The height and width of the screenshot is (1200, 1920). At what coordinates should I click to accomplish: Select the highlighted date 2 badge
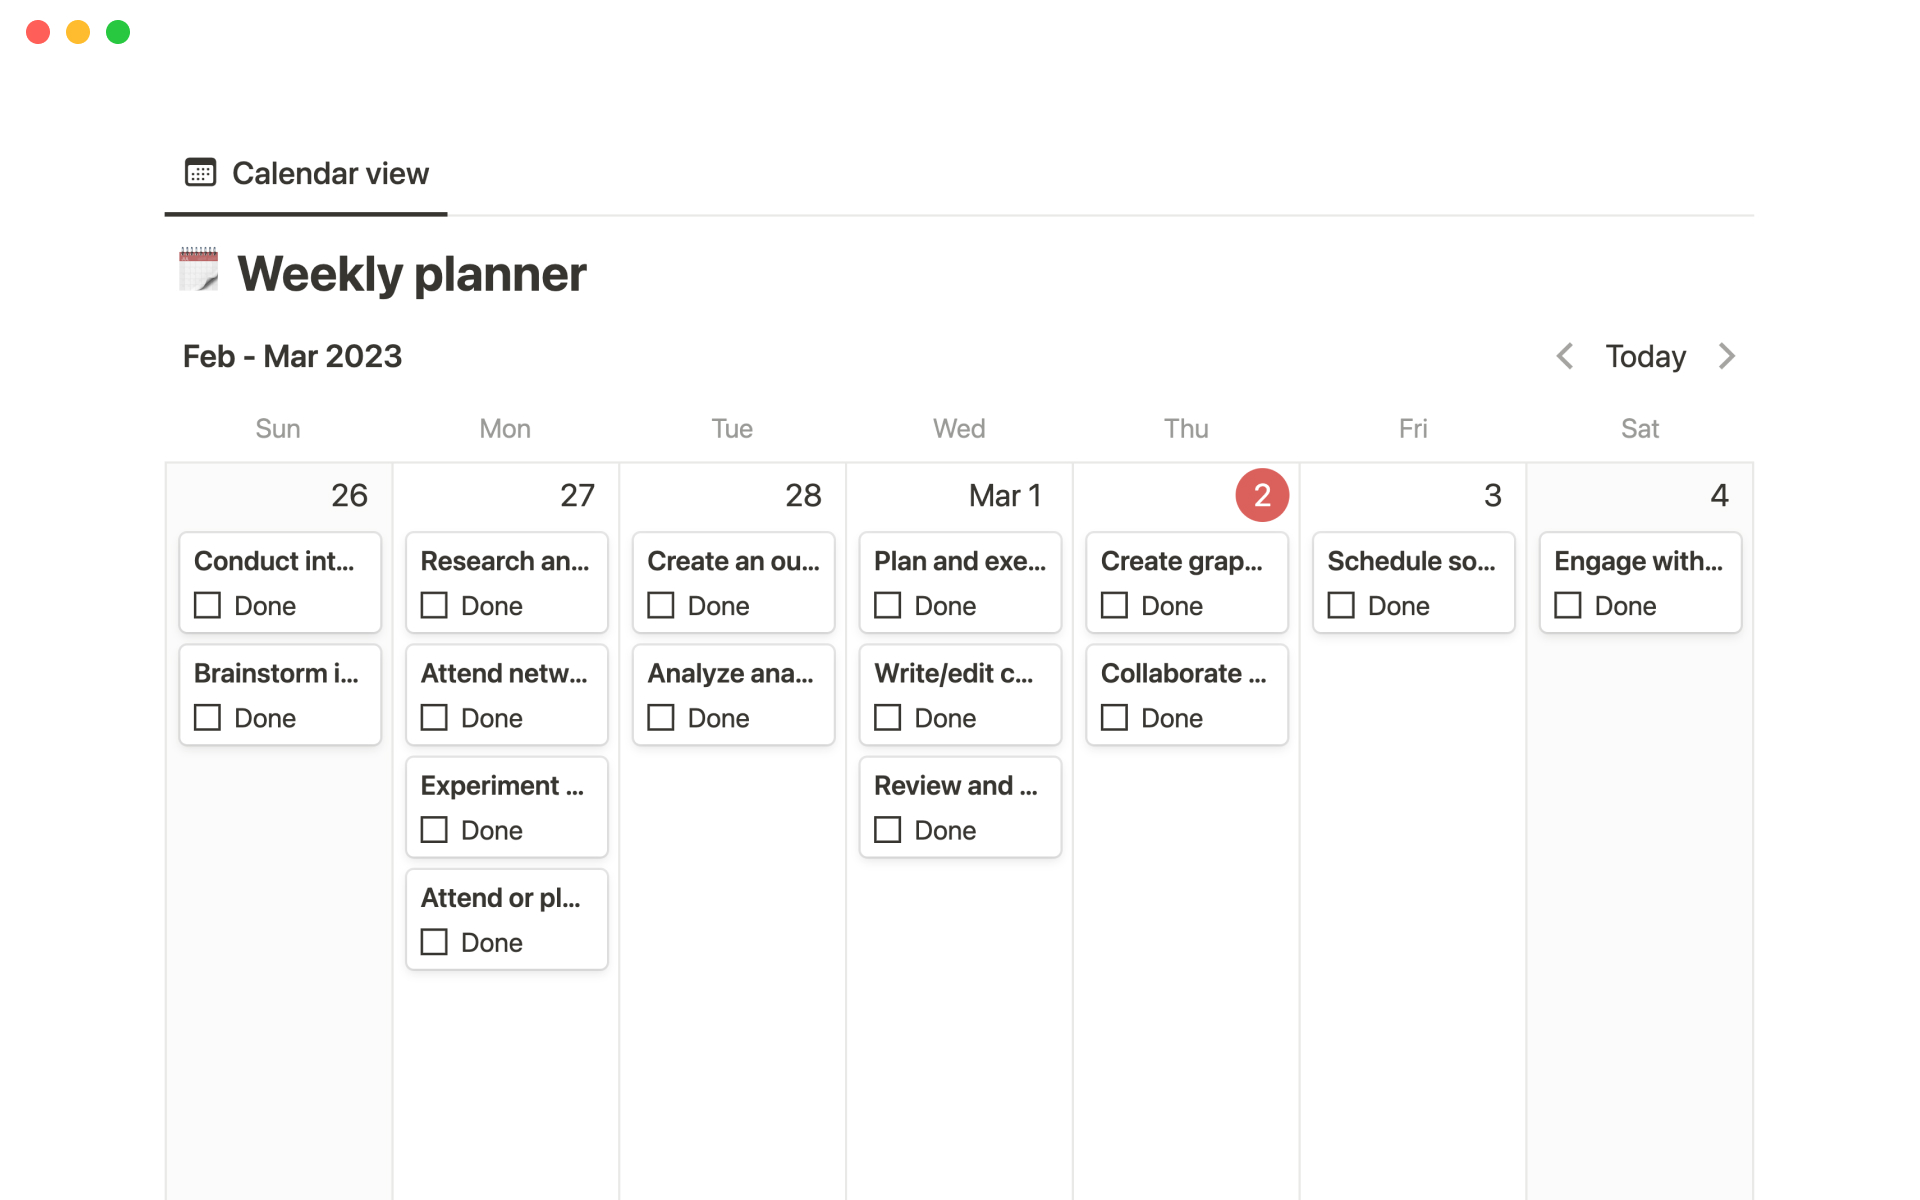[x=1262, y=495]
